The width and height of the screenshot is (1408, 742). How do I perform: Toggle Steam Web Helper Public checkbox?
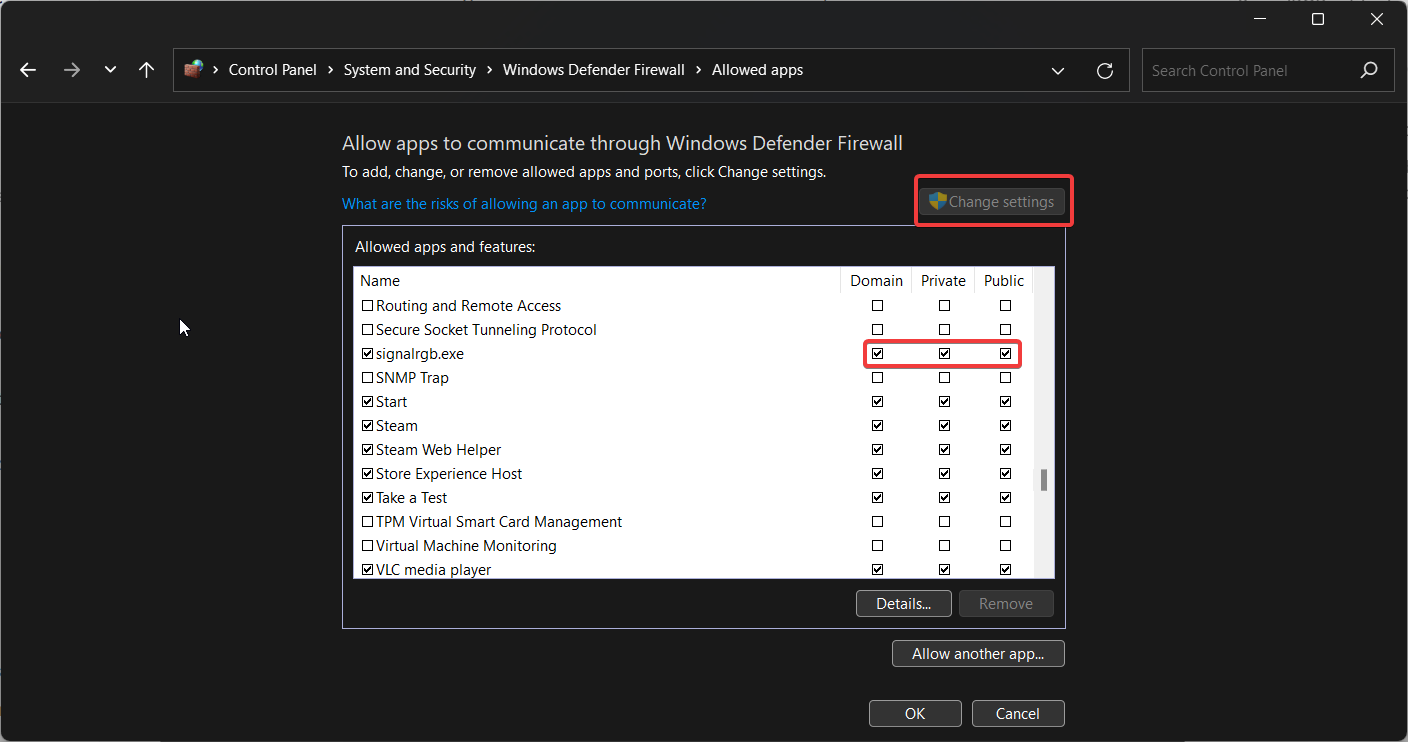coord(1005,450)
